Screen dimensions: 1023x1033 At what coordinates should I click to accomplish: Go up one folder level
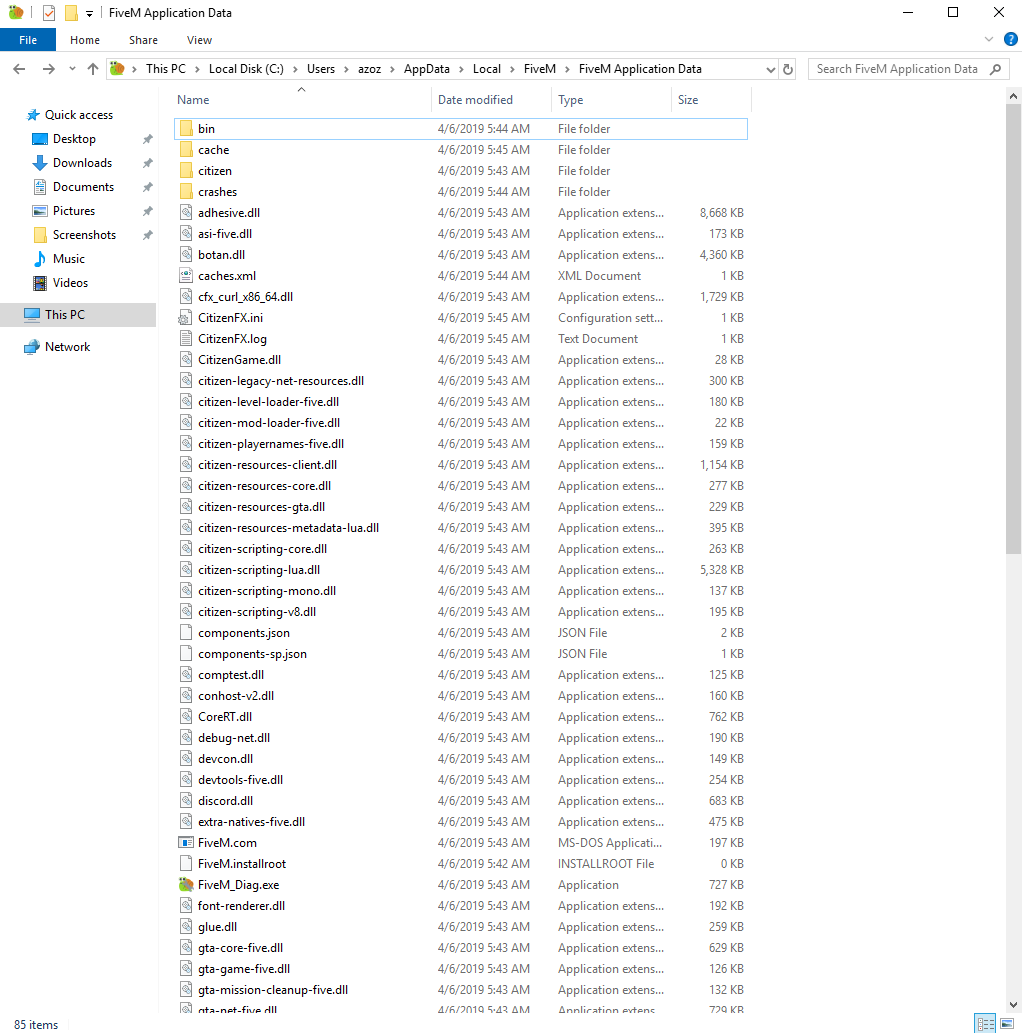coord(93,69)
